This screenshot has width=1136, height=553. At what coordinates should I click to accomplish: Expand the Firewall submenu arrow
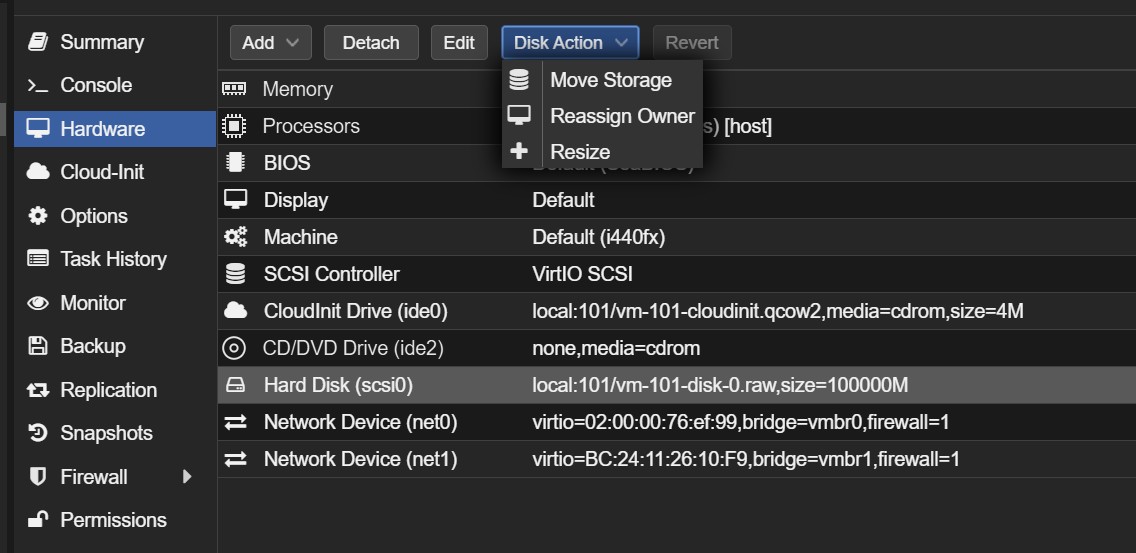pos(187,476)
